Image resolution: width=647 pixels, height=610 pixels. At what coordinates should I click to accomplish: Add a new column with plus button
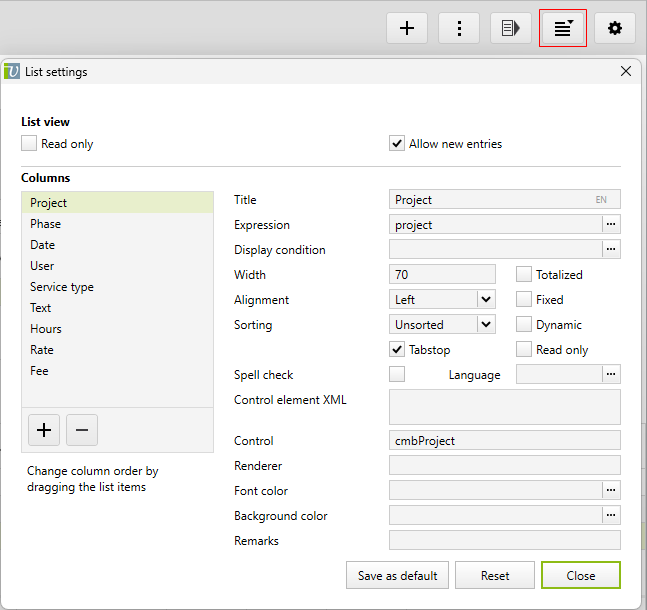pyautogui.click(x=44, y=430)
